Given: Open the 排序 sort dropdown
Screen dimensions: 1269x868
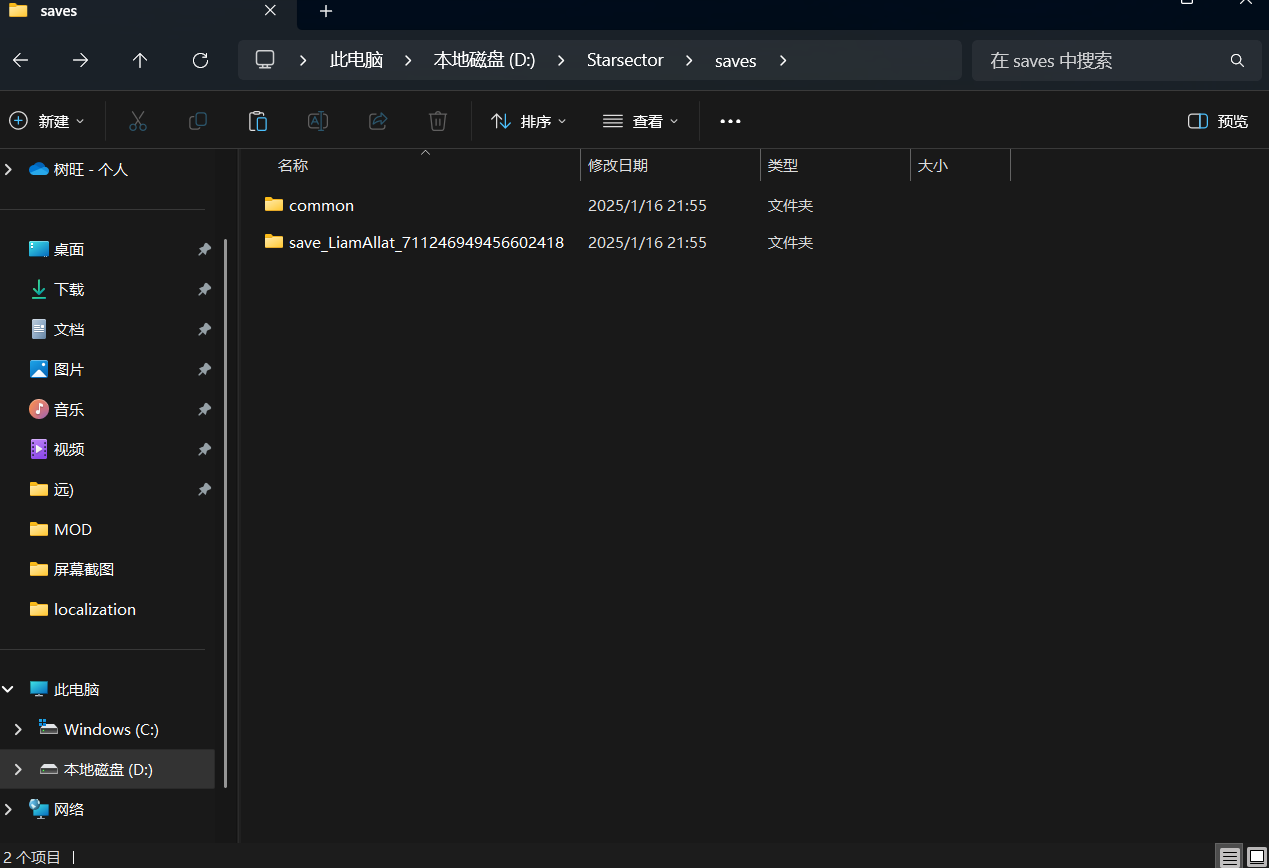Looking at the screenshot, I should pyautogui.click(x=529, y=121).
